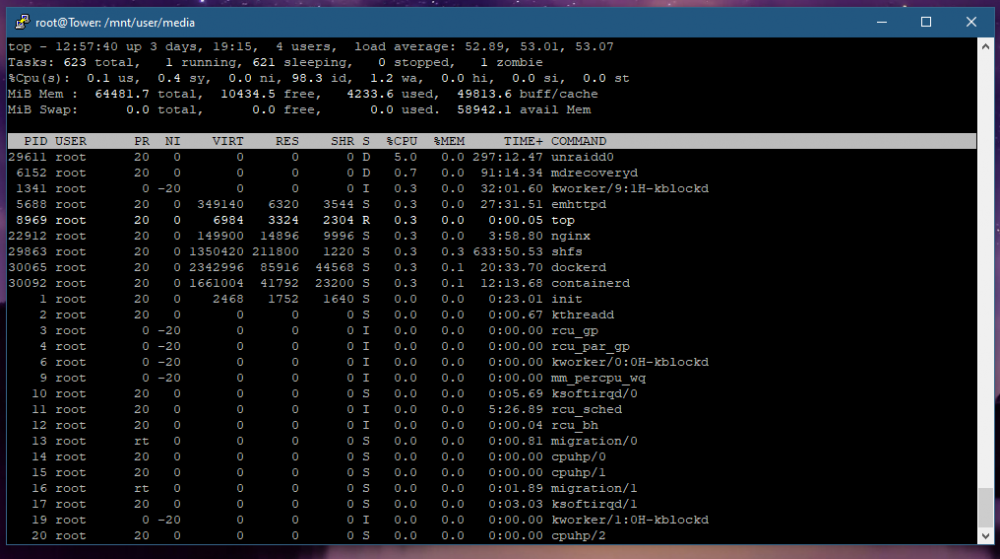
Task: Click the '23200' SHR value for containerd
Action: (x=334, y=284)
